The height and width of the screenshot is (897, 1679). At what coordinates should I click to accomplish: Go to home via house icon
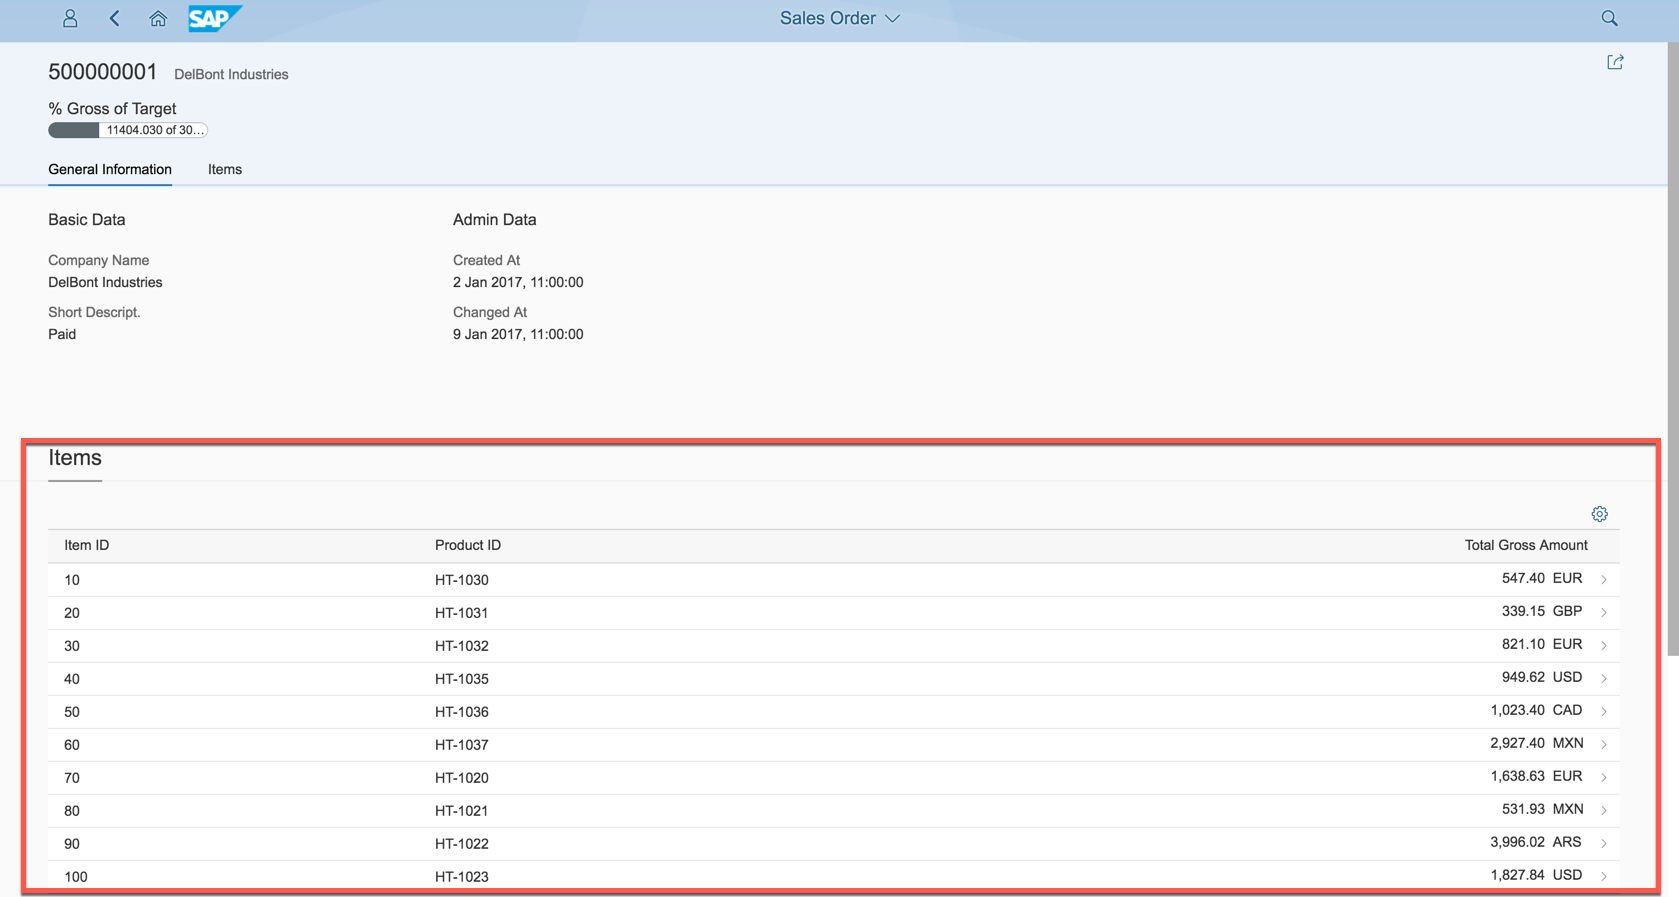(x=158, y=18)
